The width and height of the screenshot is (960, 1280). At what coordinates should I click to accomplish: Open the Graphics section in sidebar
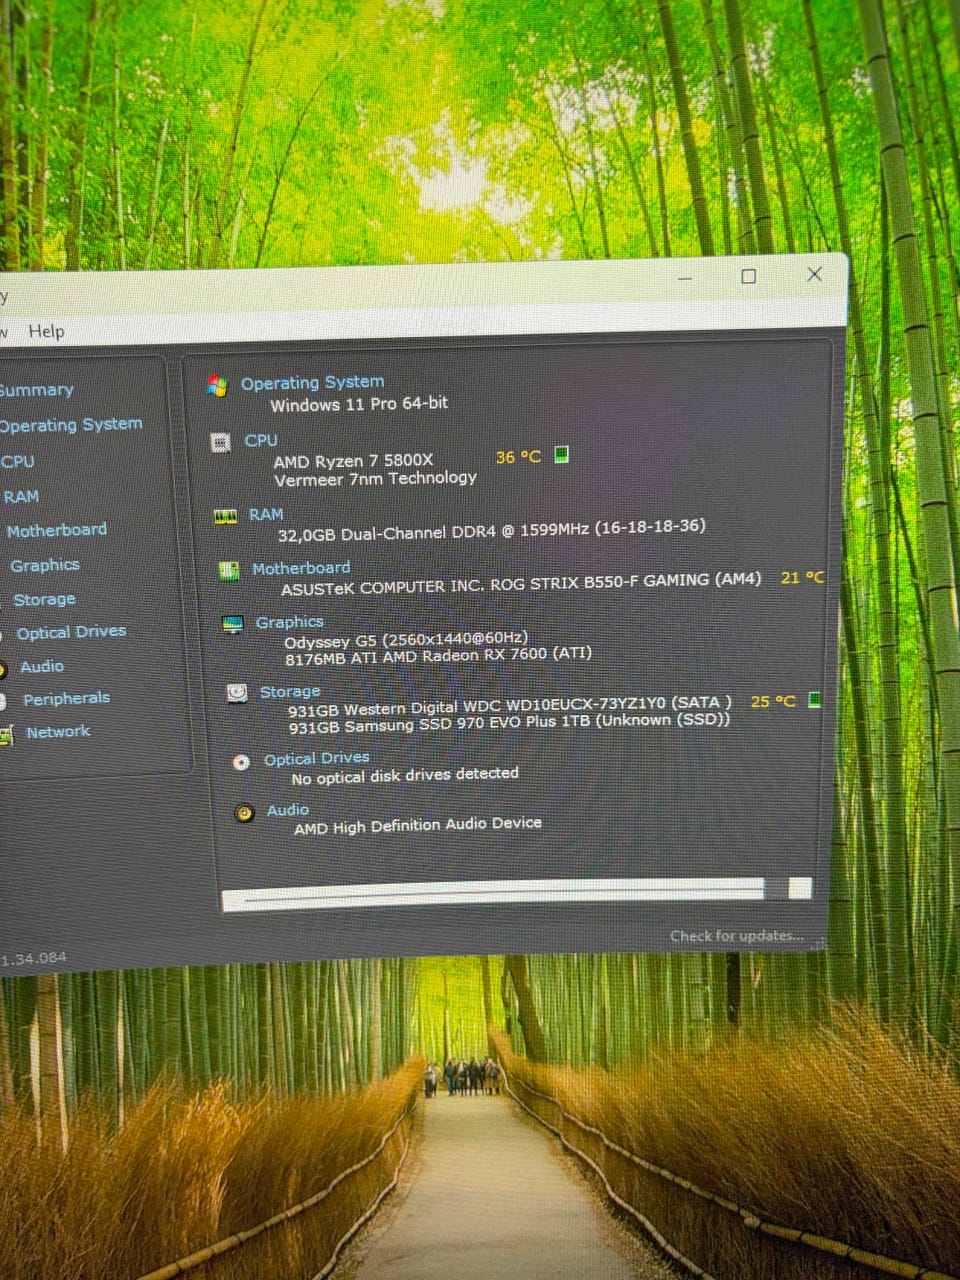point(45,565)
